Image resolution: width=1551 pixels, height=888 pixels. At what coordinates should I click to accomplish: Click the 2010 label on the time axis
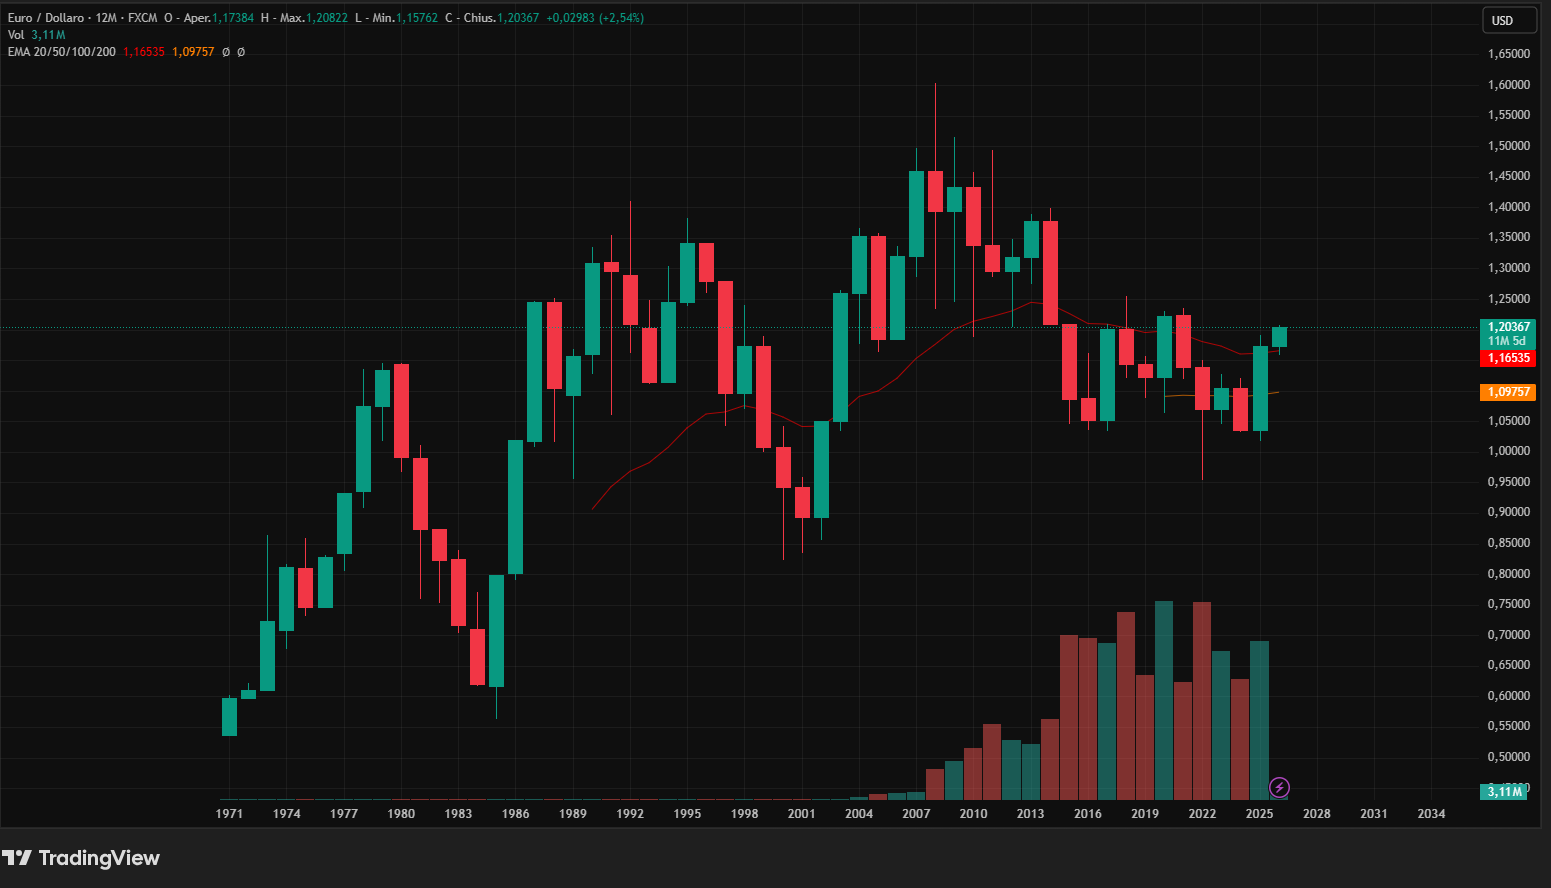(974, 814)
